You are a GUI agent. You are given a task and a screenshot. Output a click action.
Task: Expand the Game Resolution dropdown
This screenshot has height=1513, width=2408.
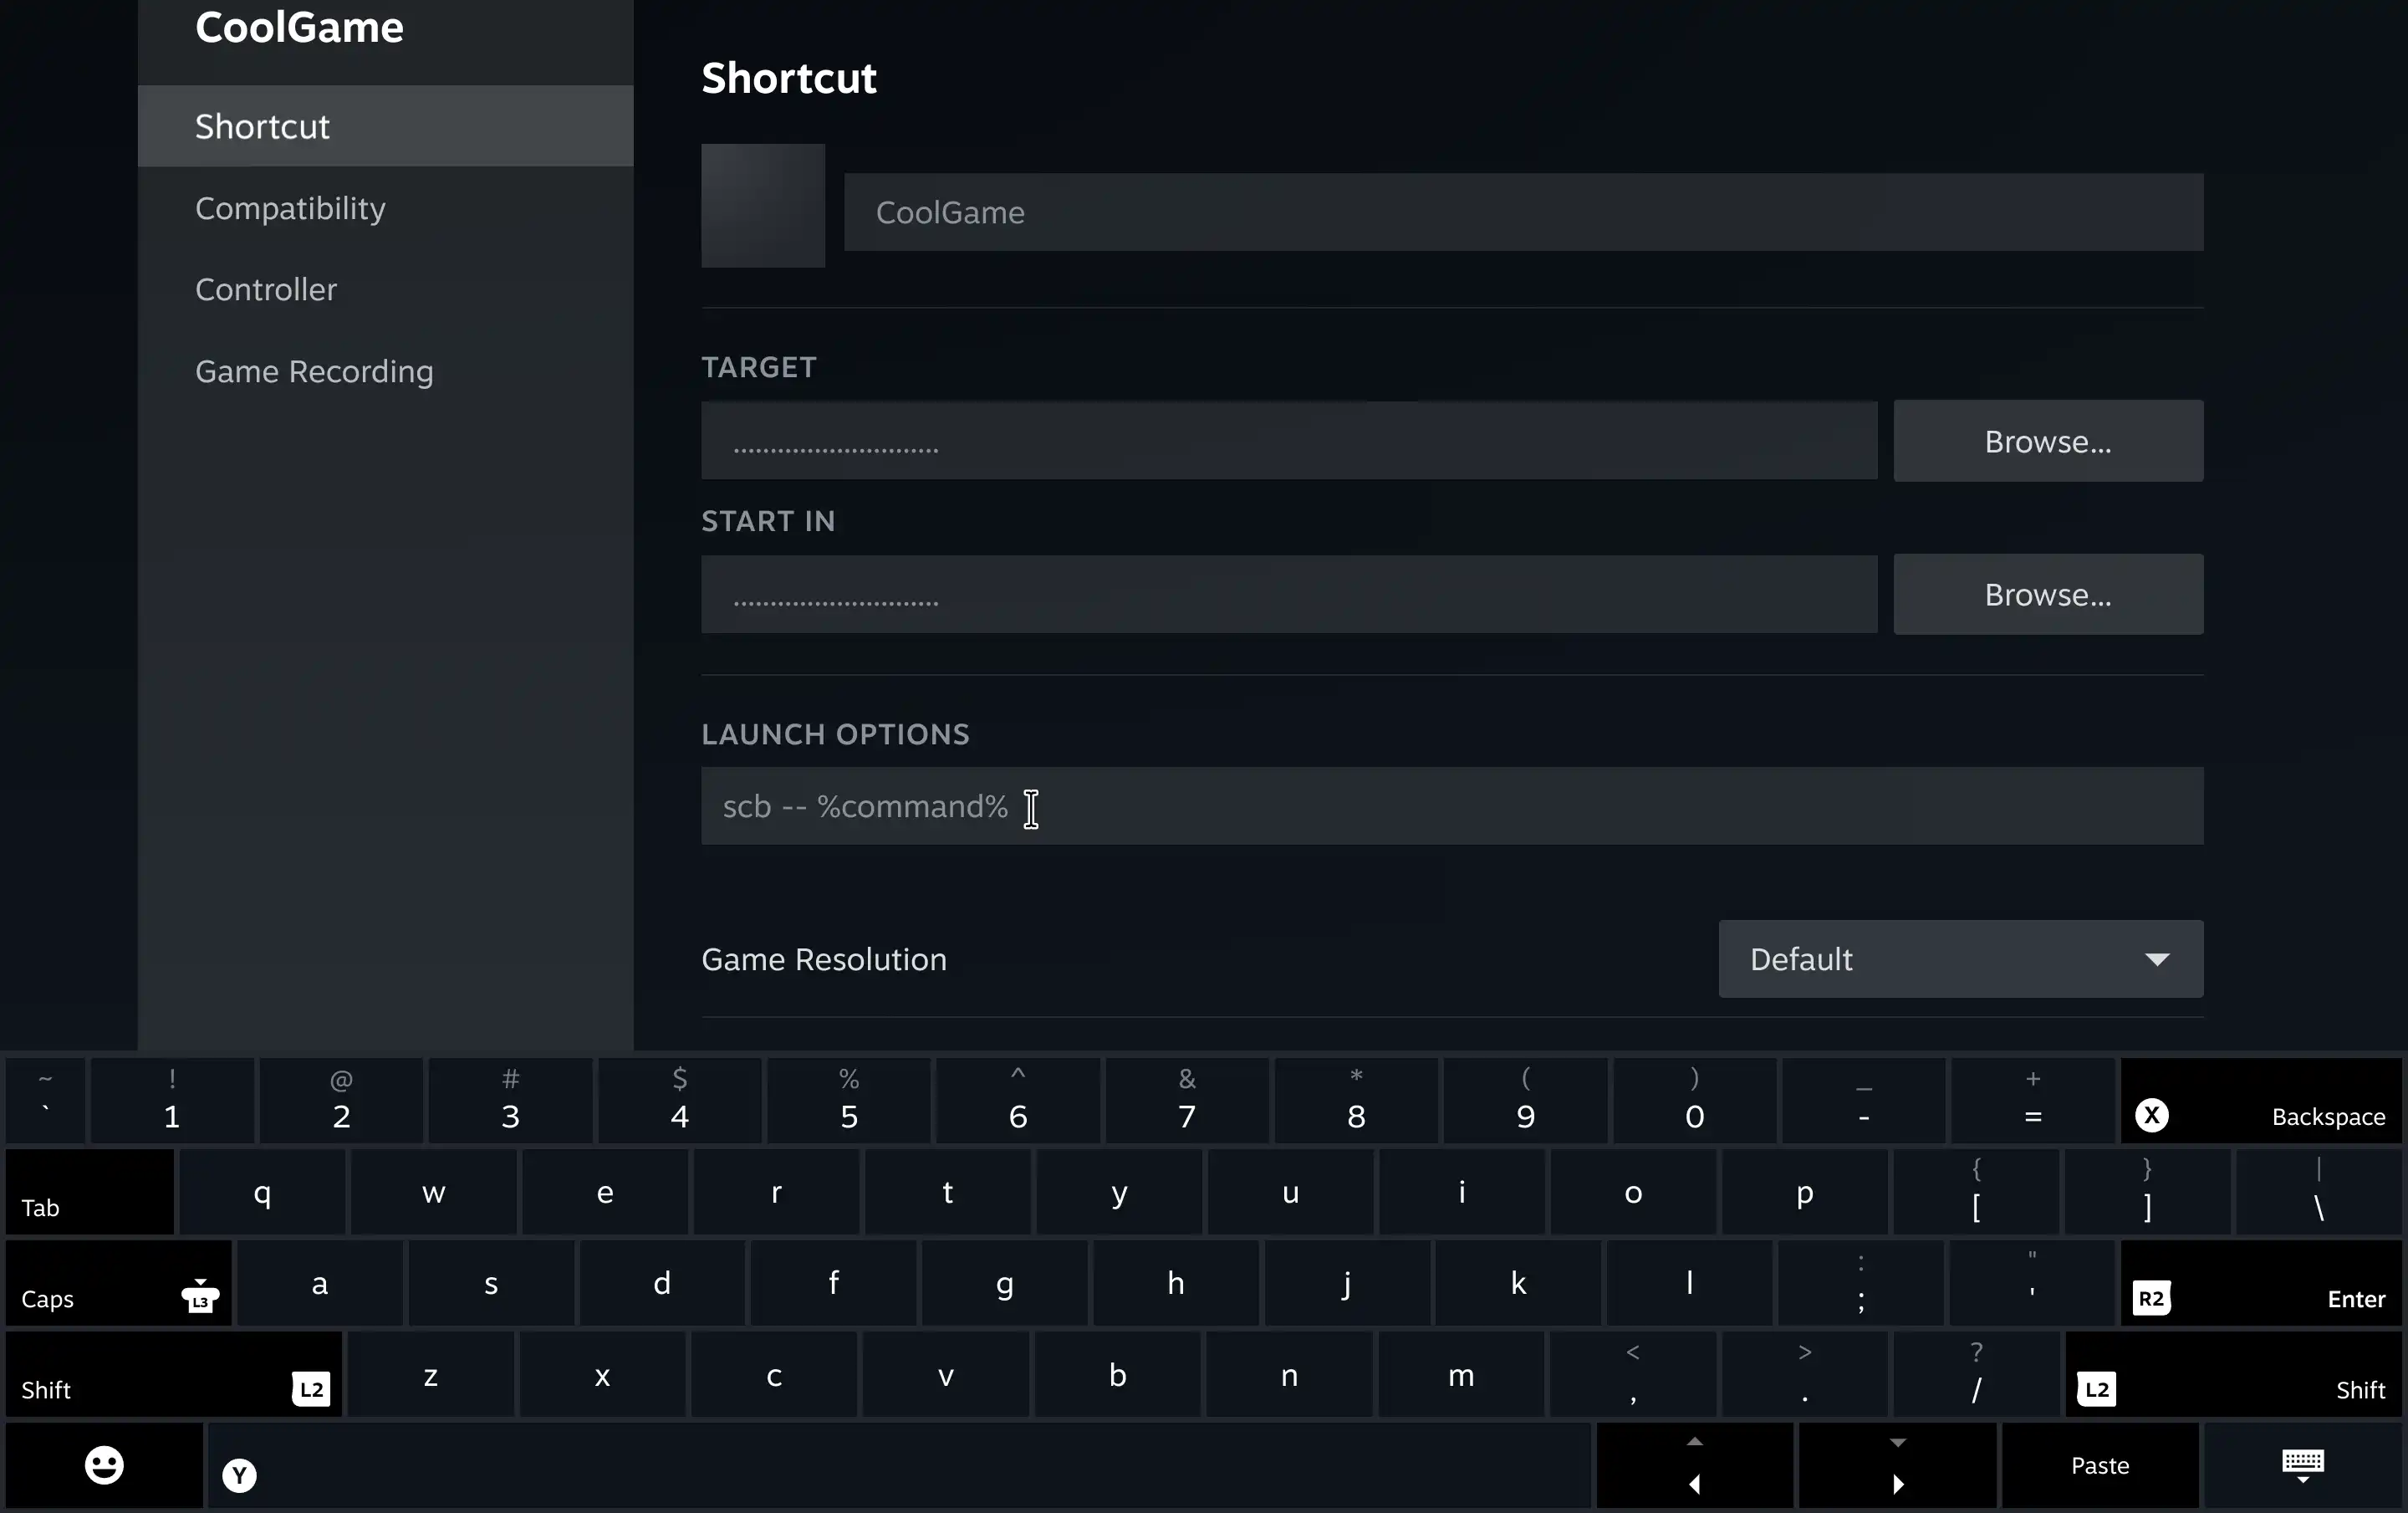(1960, 959)
